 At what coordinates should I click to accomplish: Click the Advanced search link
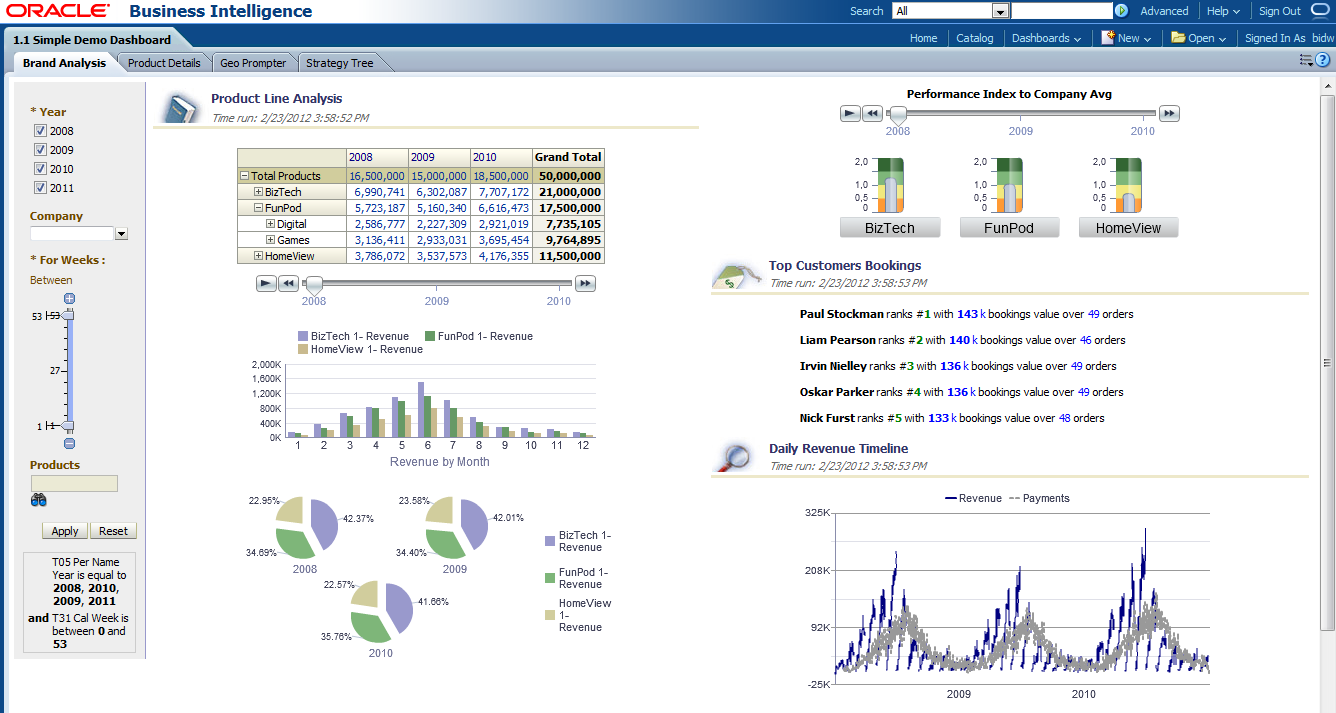pyautogui.click(x=1164, y=11)
